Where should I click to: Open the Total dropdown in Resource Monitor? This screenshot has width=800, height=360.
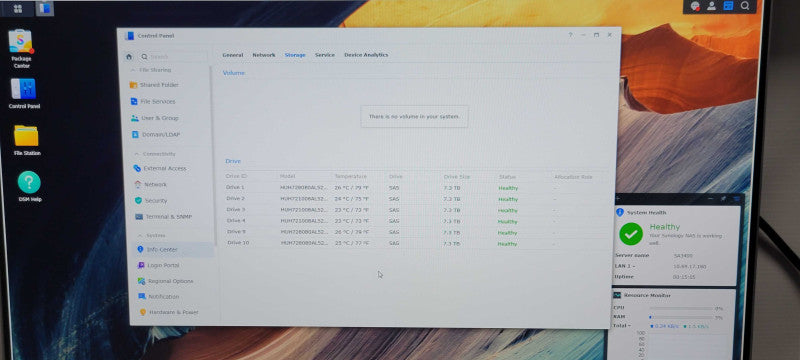click(x=622, y=325)
